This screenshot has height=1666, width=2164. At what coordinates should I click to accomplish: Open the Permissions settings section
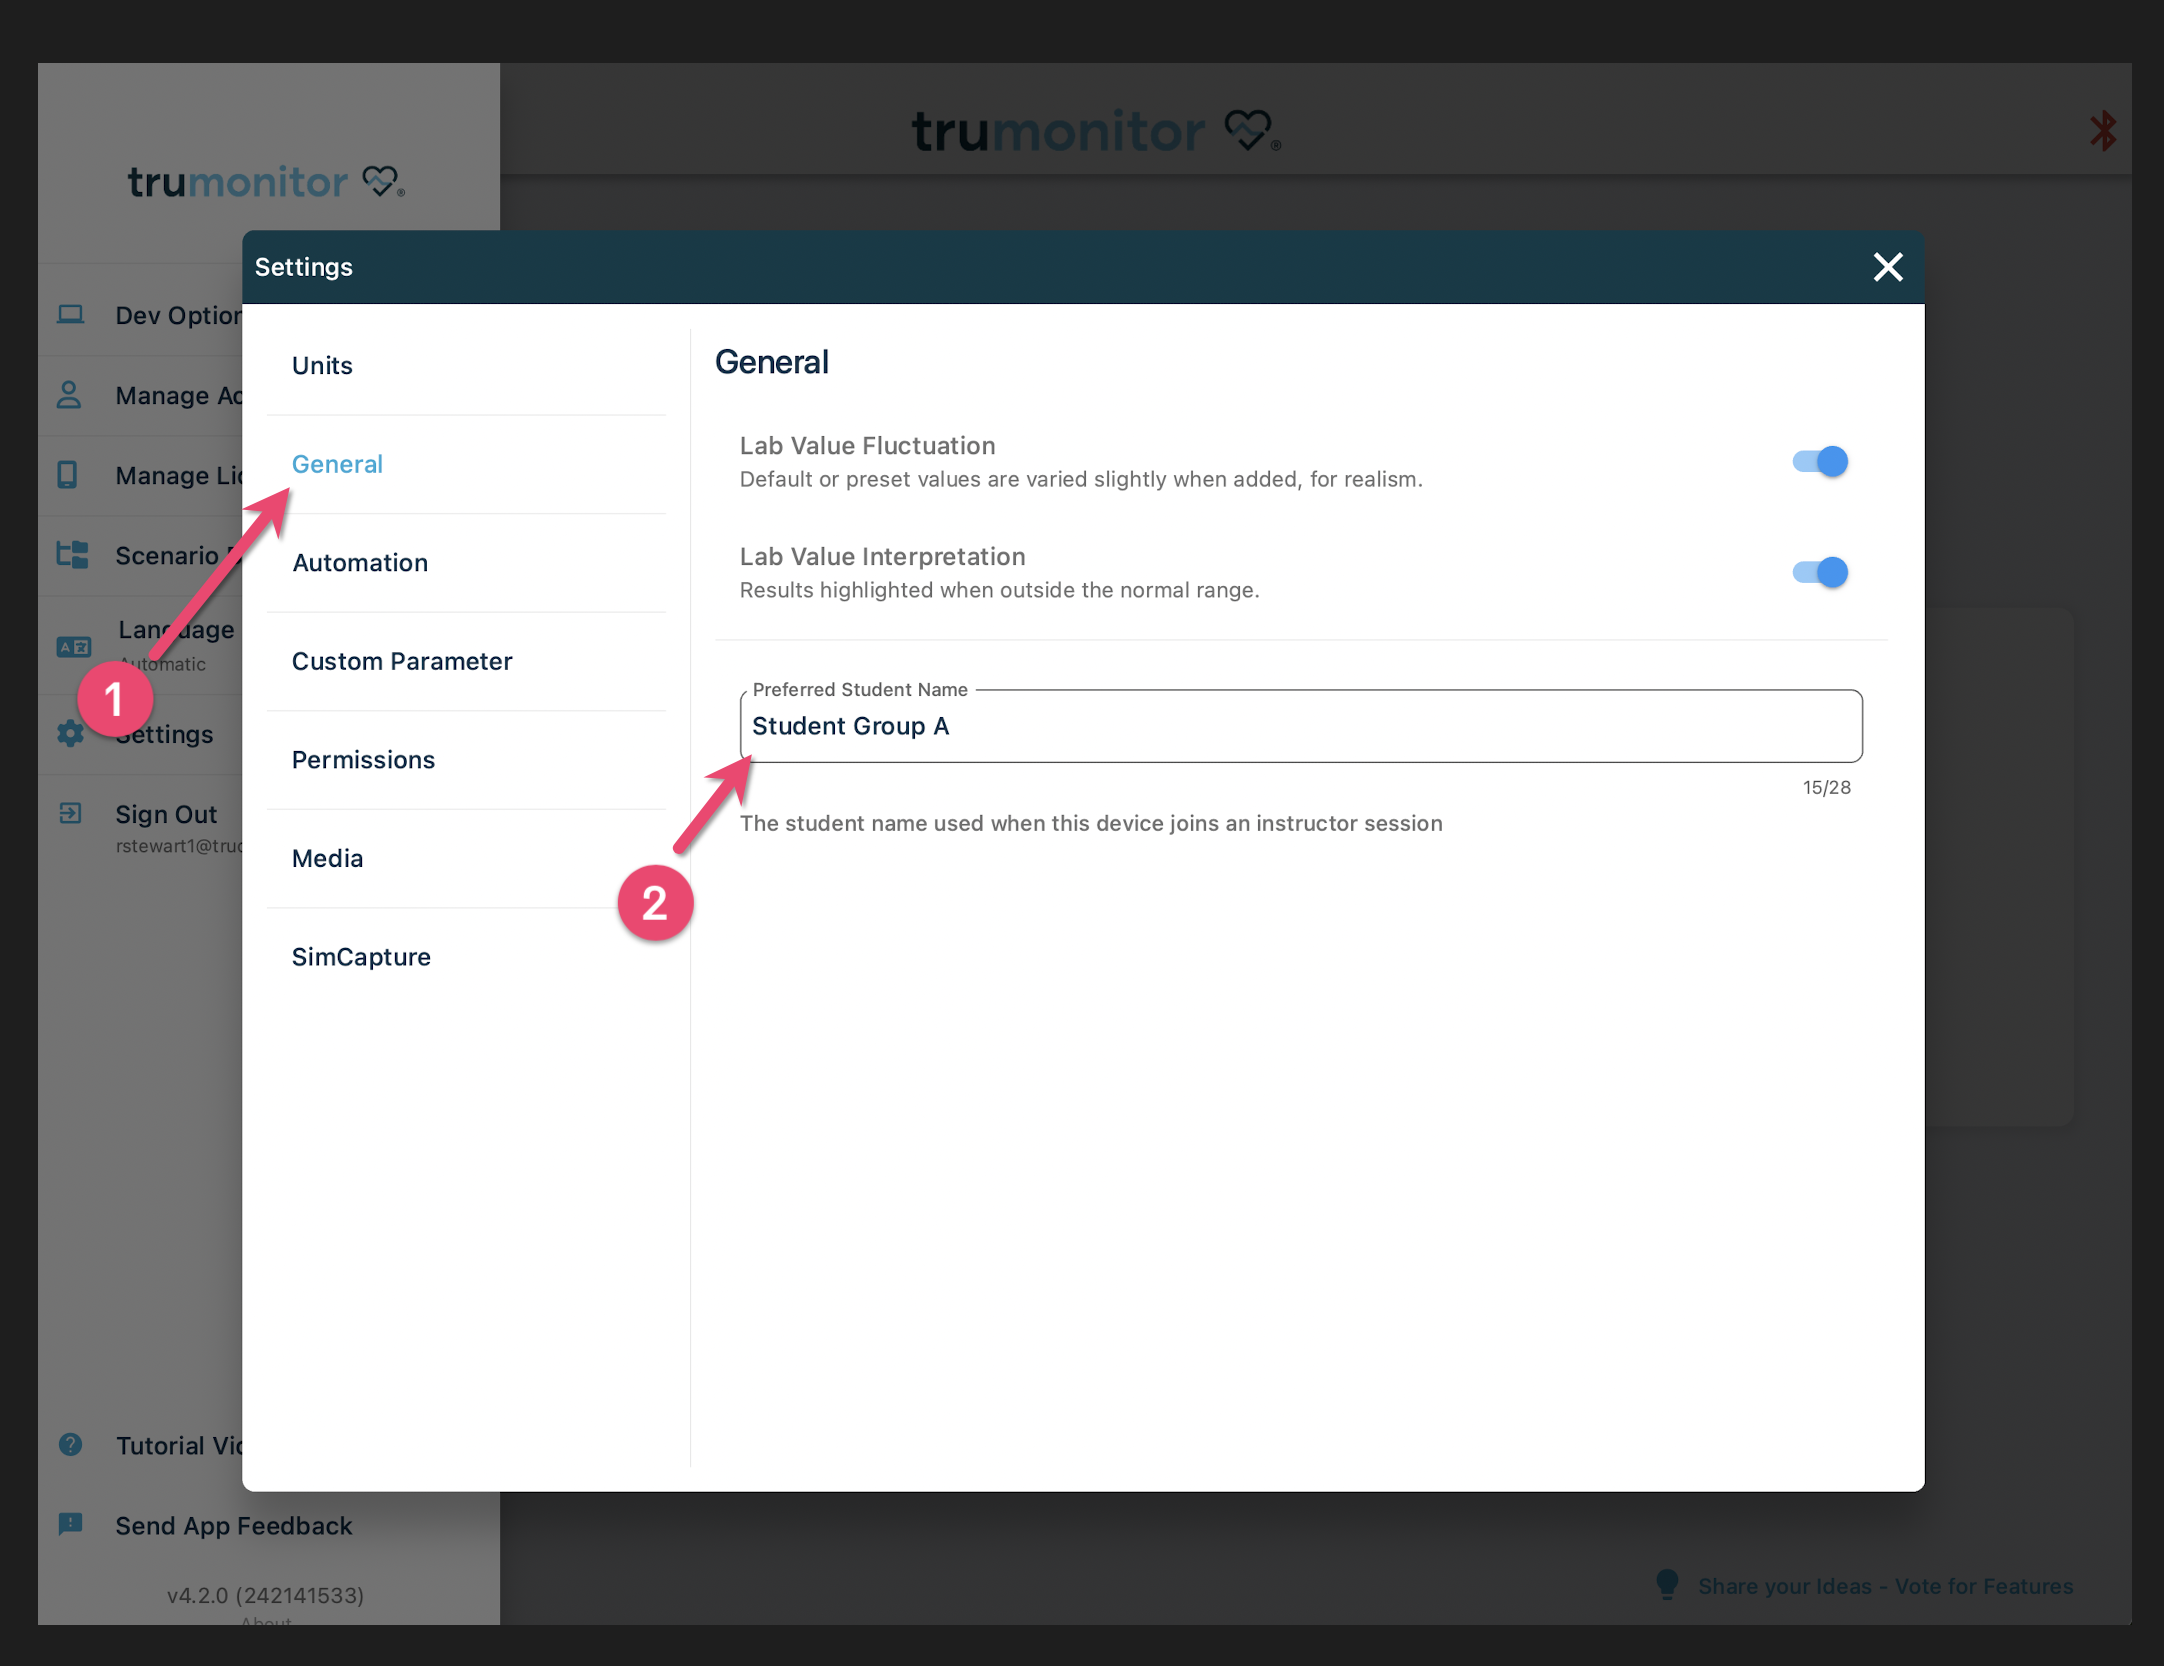click(363, 760)
